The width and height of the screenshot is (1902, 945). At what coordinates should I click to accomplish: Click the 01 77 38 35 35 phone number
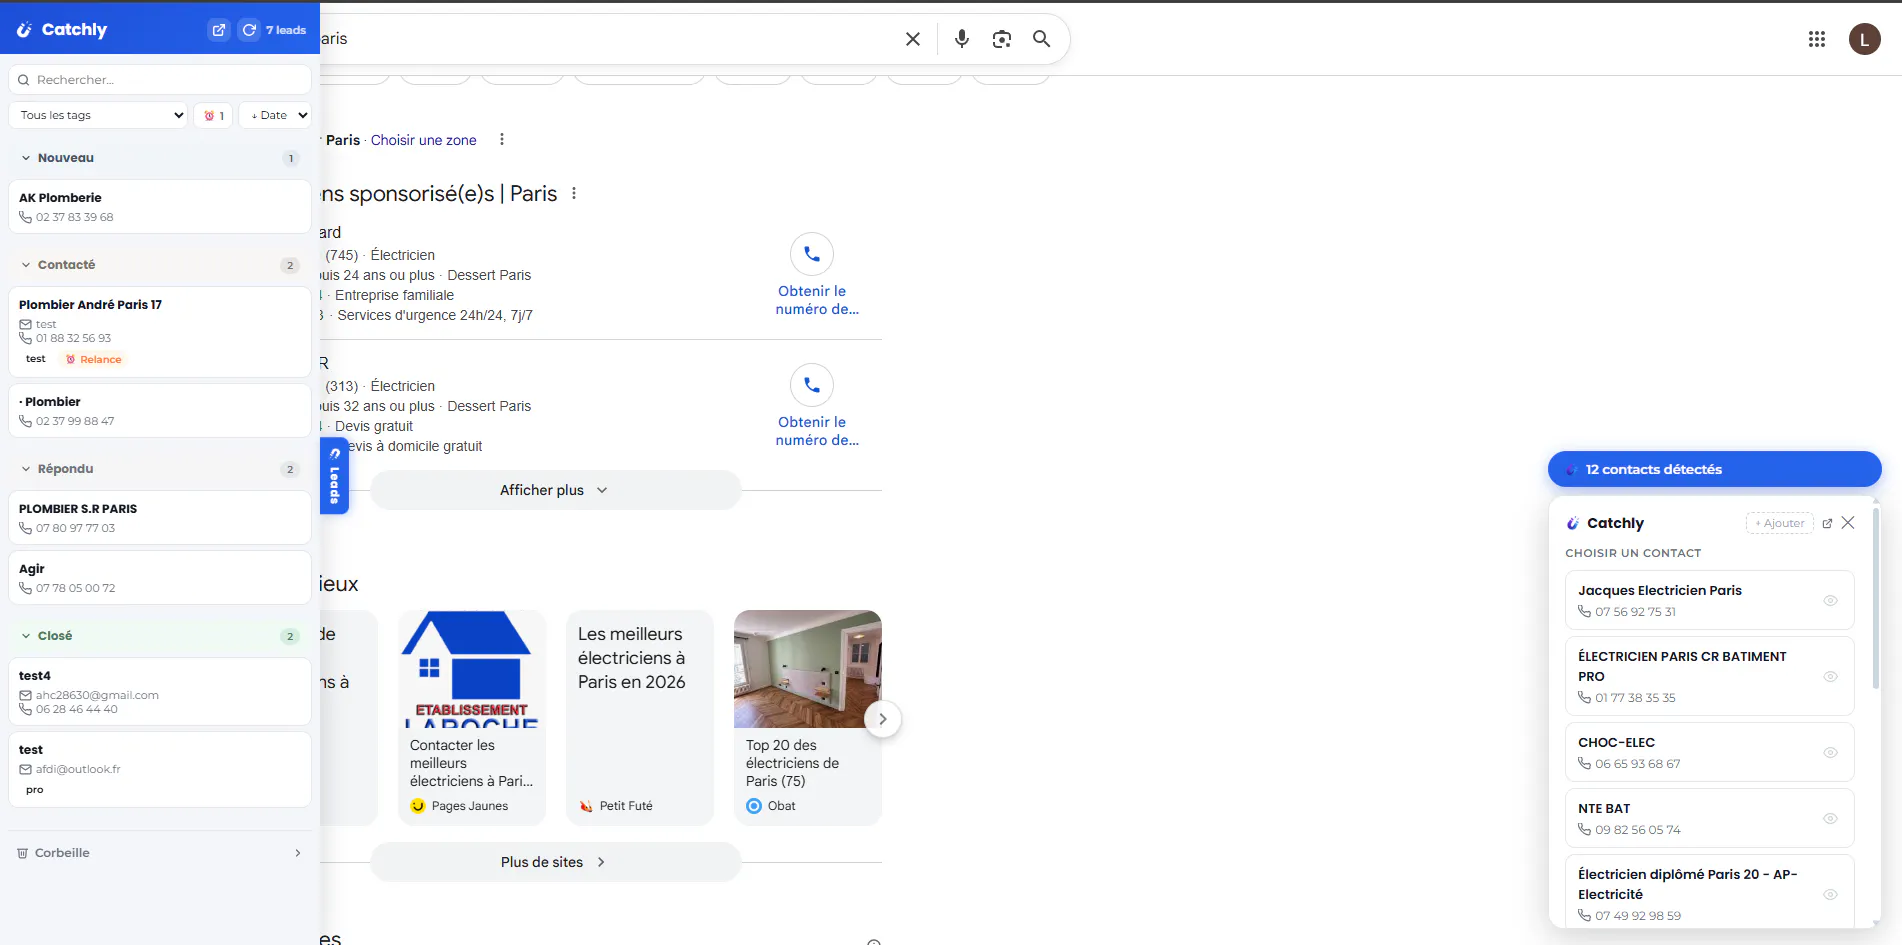tap(1635, 698)
